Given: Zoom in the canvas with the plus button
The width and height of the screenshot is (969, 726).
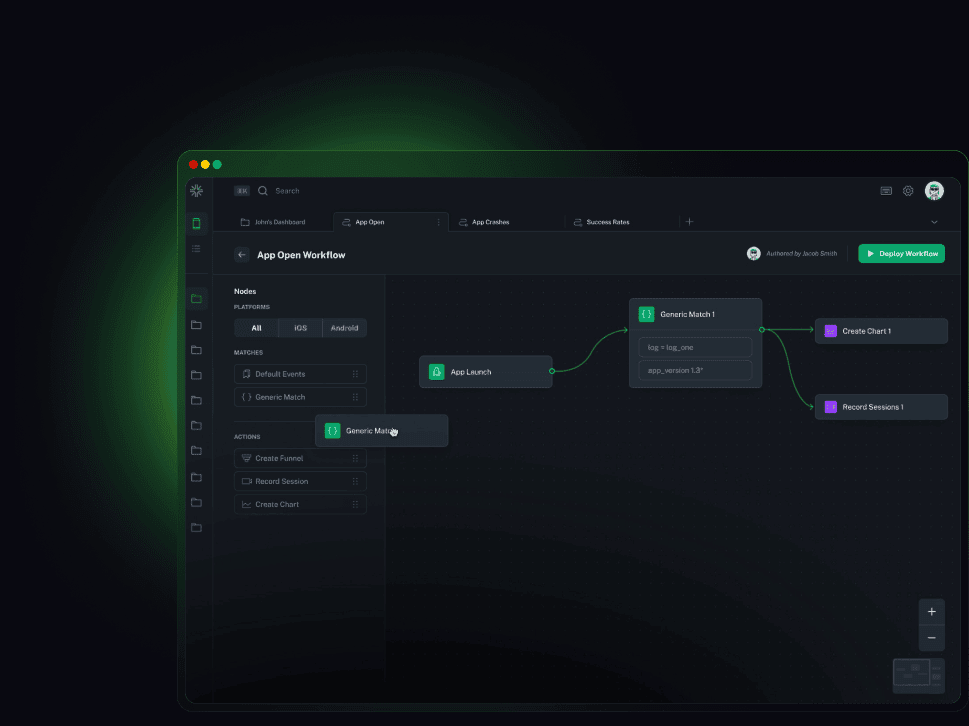Looking at the screenshot, I should pos(931,612).
